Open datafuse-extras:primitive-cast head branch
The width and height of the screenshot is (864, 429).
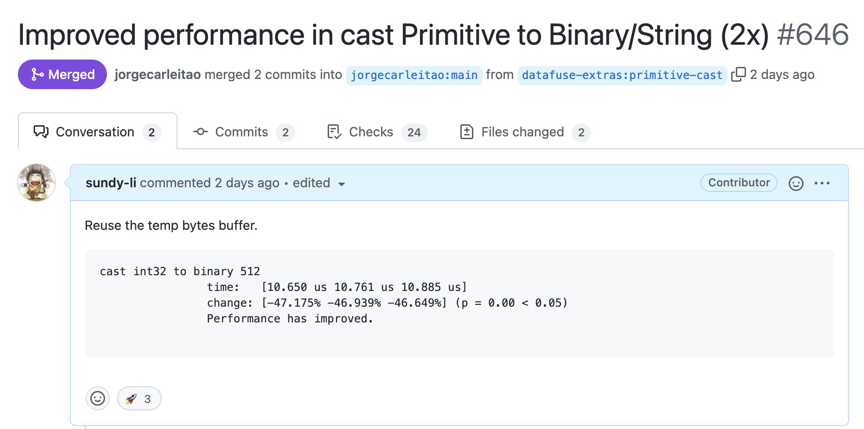tap(622, 75)
